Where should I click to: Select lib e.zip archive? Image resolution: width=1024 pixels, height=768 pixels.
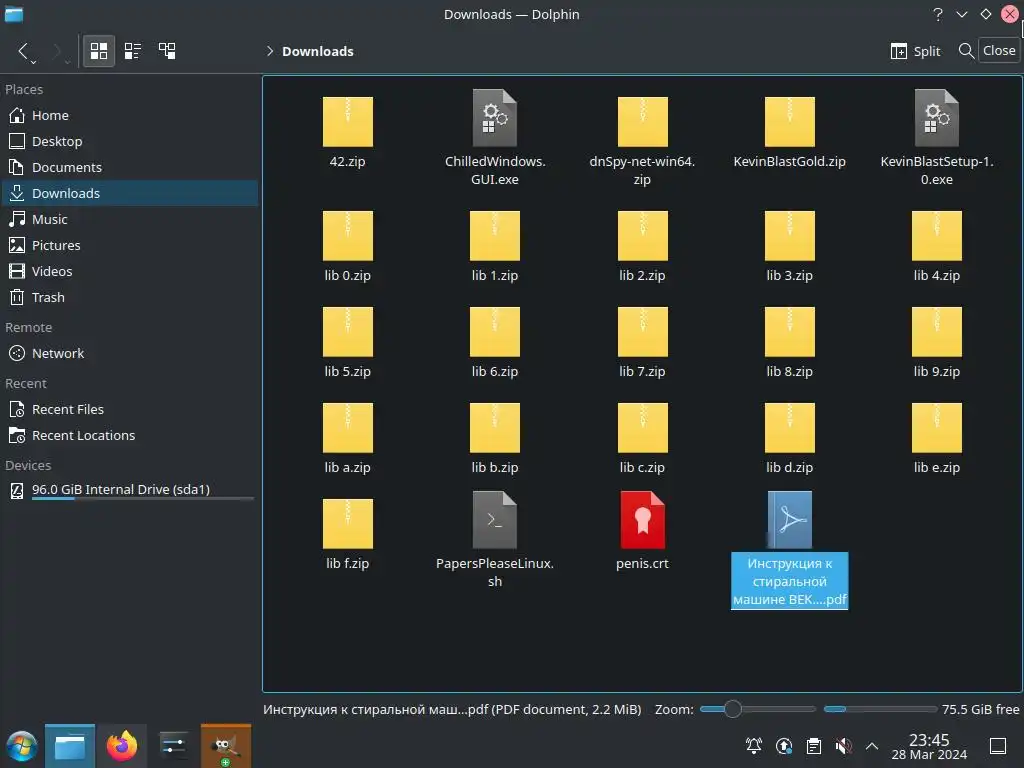(x=936, y=428)
